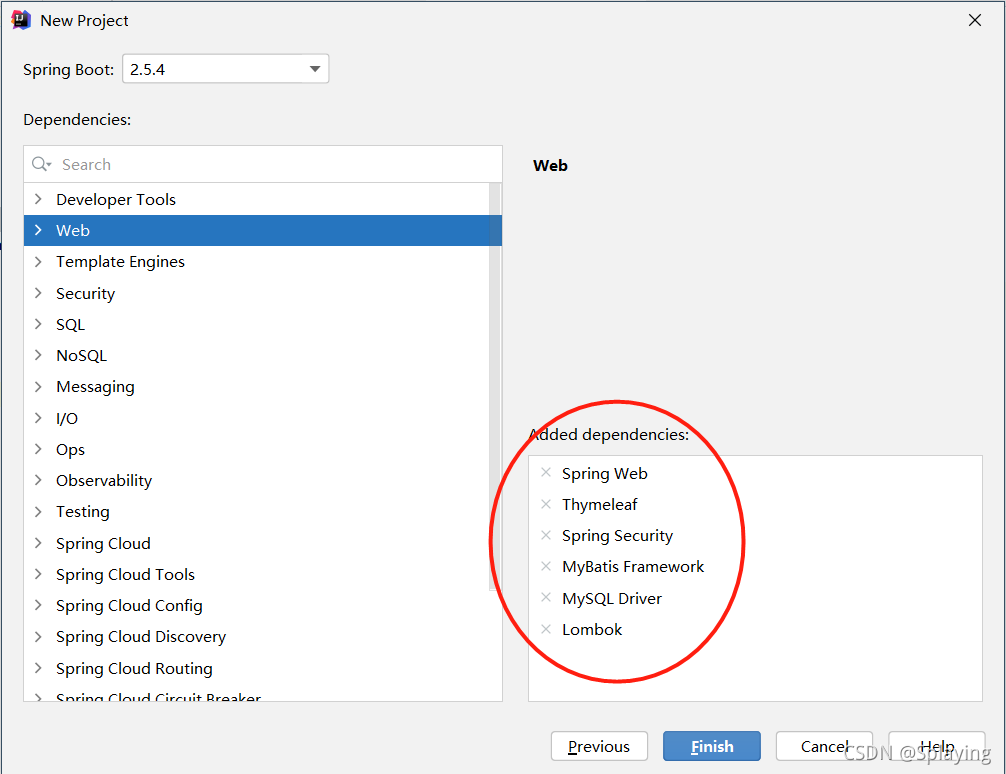Image resolution: width=1006 pixels, height=774 pixels.
Task: Select the Spring Cloud Routing row
Action: [257, 668]
